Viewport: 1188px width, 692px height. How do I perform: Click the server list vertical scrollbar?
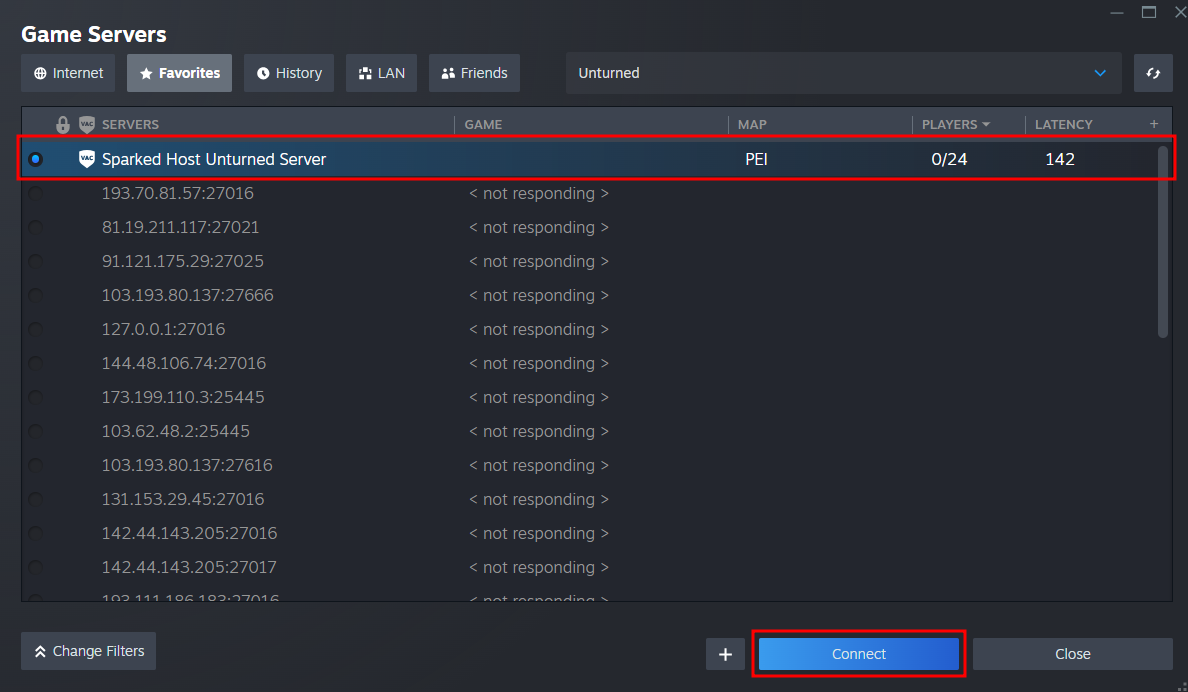click(x=1163, y=242)
